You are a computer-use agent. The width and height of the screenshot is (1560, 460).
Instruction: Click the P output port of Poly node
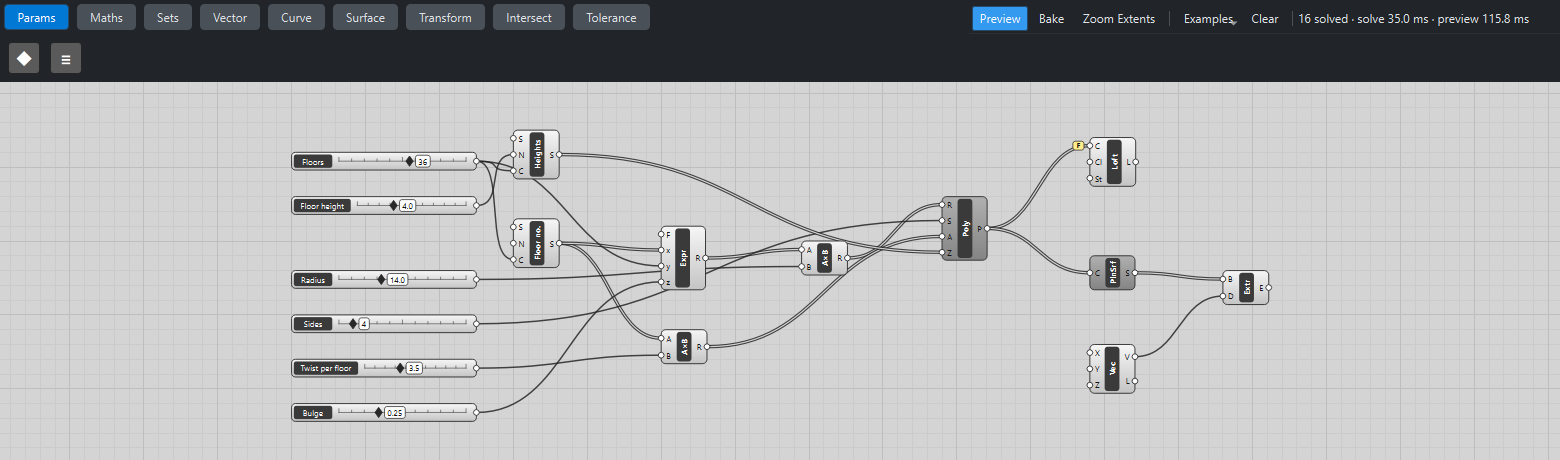coord(986,228)
